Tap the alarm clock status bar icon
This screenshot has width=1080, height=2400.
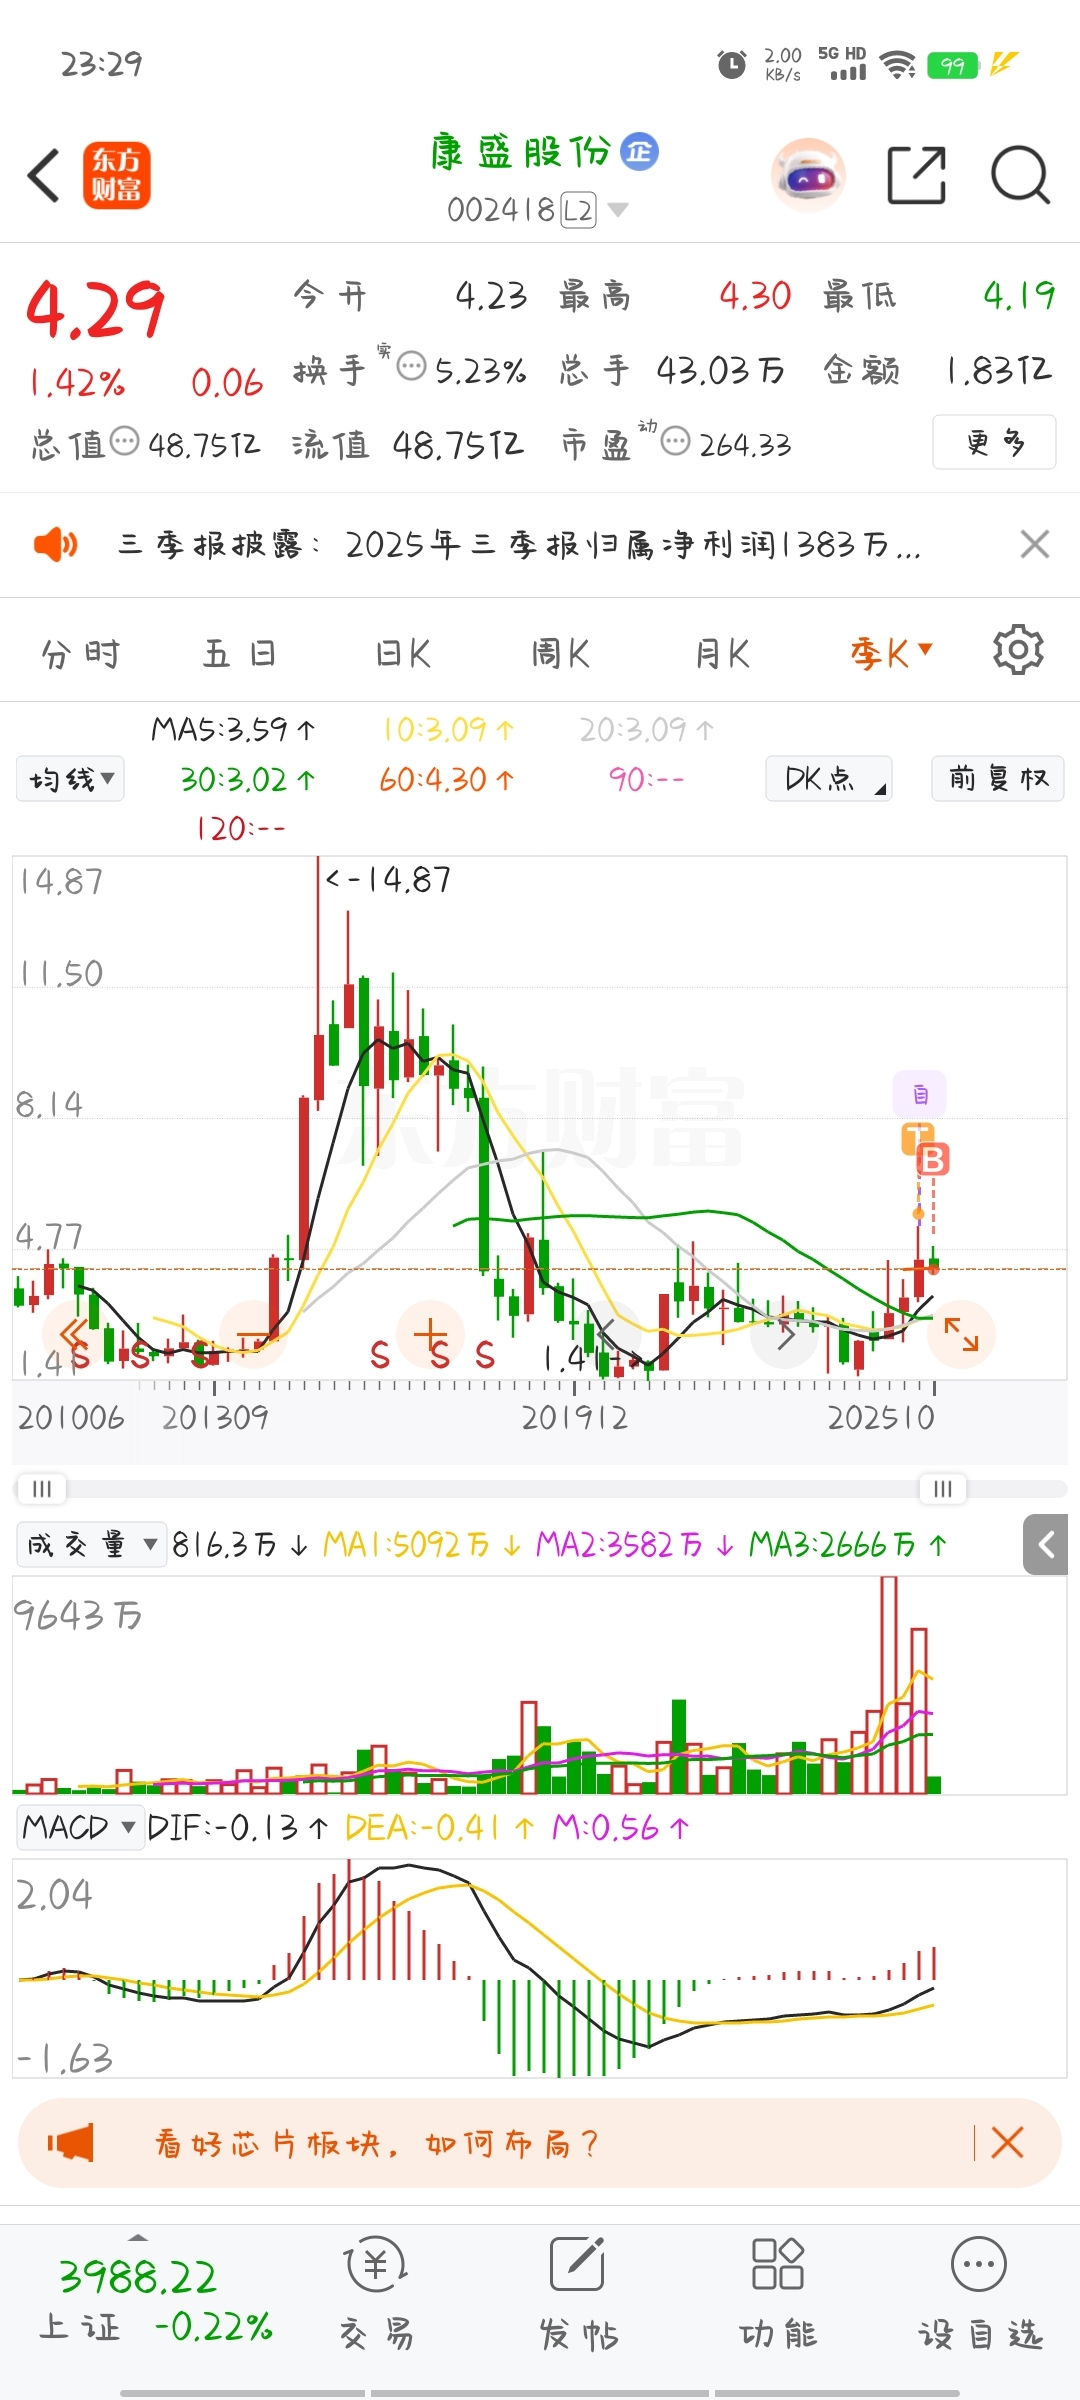pyautogui.click(x=732, y=65)
